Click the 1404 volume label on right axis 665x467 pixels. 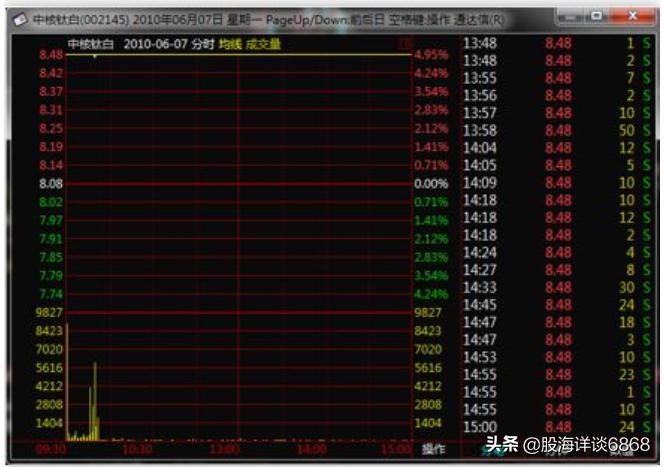pyautogui.click(x=428, y=423)
